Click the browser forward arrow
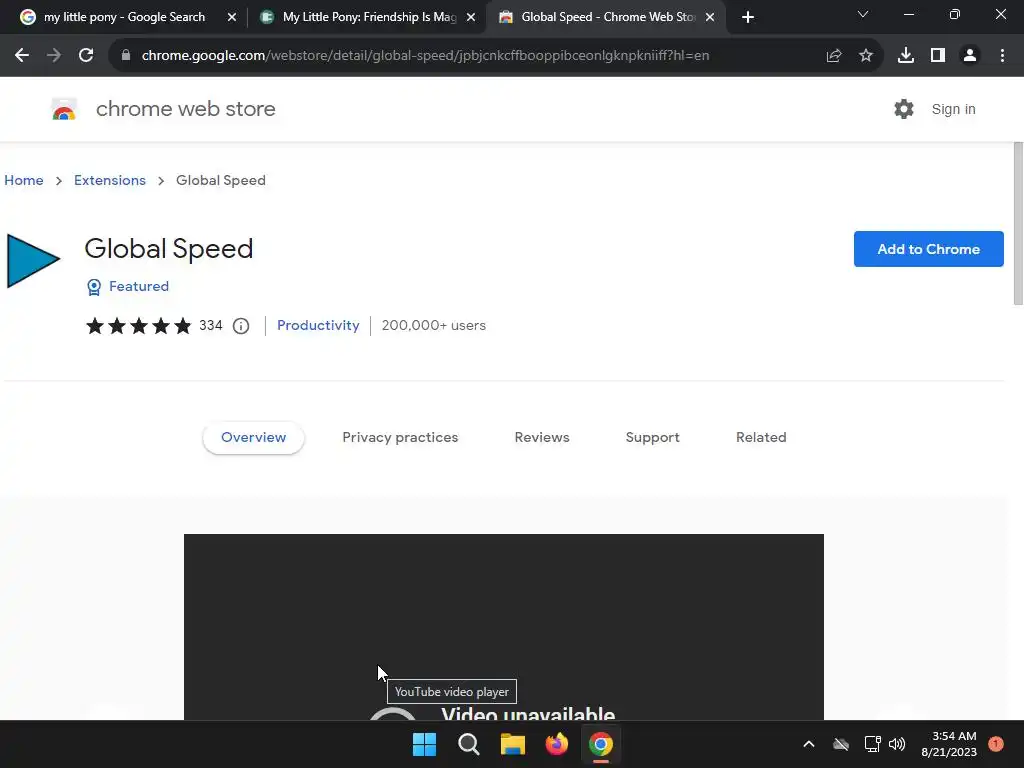Viewport: 1024px width, 768px height. pos(54,56)
